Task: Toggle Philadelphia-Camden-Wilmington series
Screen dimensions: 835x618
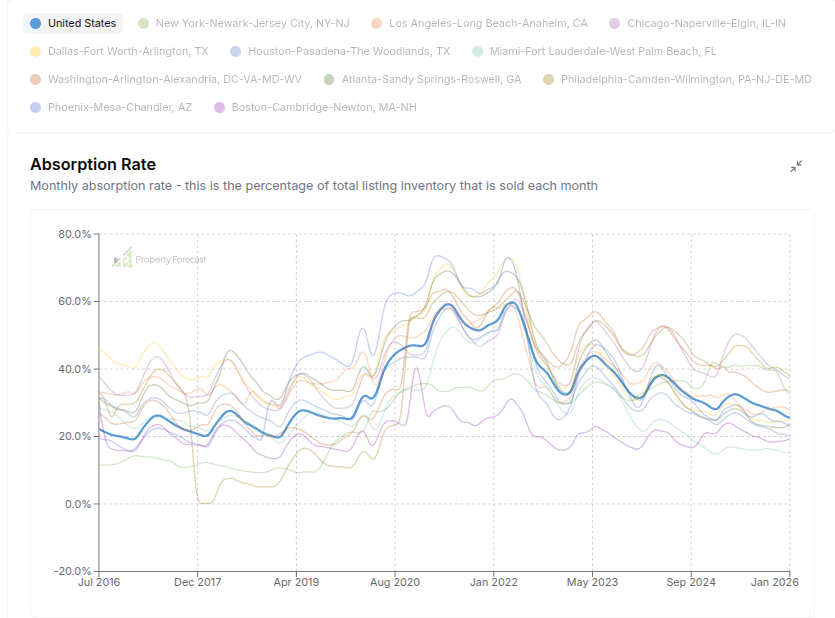Action: pos(677,79)
